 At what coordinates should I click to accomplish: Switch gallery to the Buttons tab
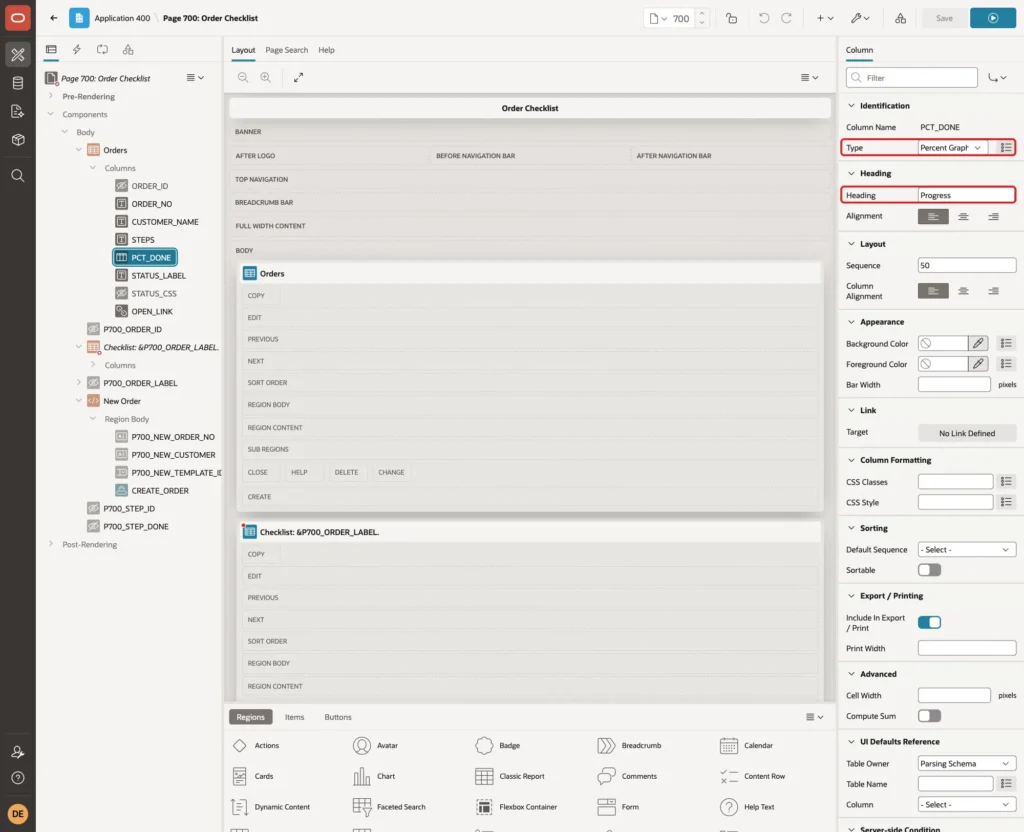[338, 717]
